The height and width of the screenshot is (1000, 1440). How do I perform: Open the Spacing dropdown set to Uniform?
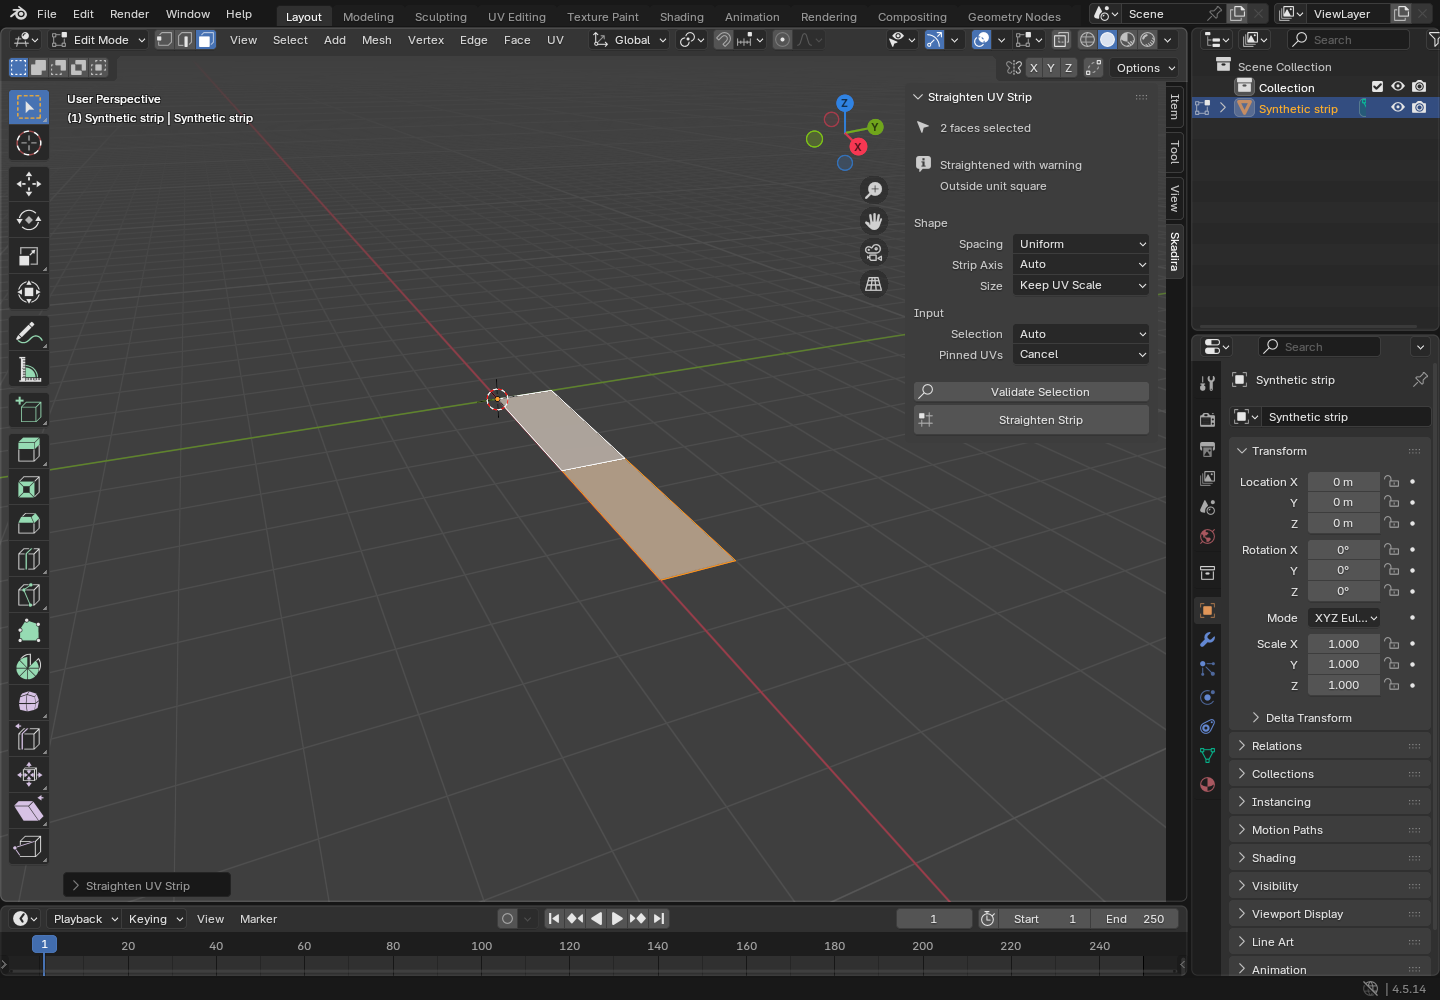1081,244
